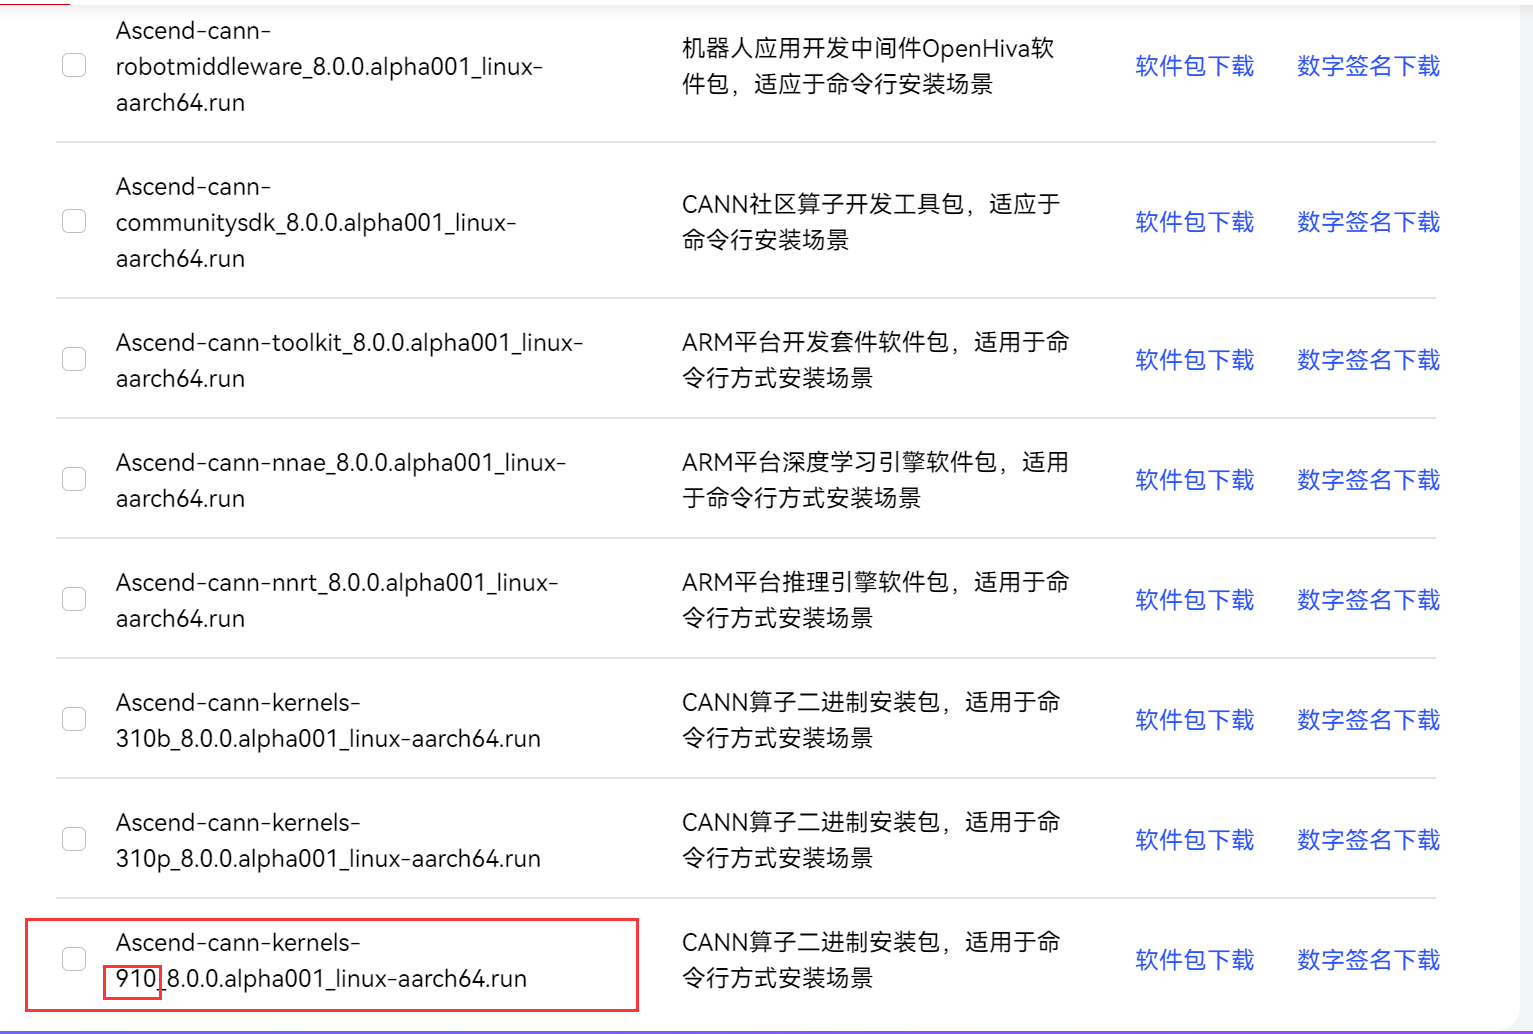The height and width of the screenshot is (1034, 1533).
Task: Select the kernels-310b package checkbox
Action: (x=74, y=719)
